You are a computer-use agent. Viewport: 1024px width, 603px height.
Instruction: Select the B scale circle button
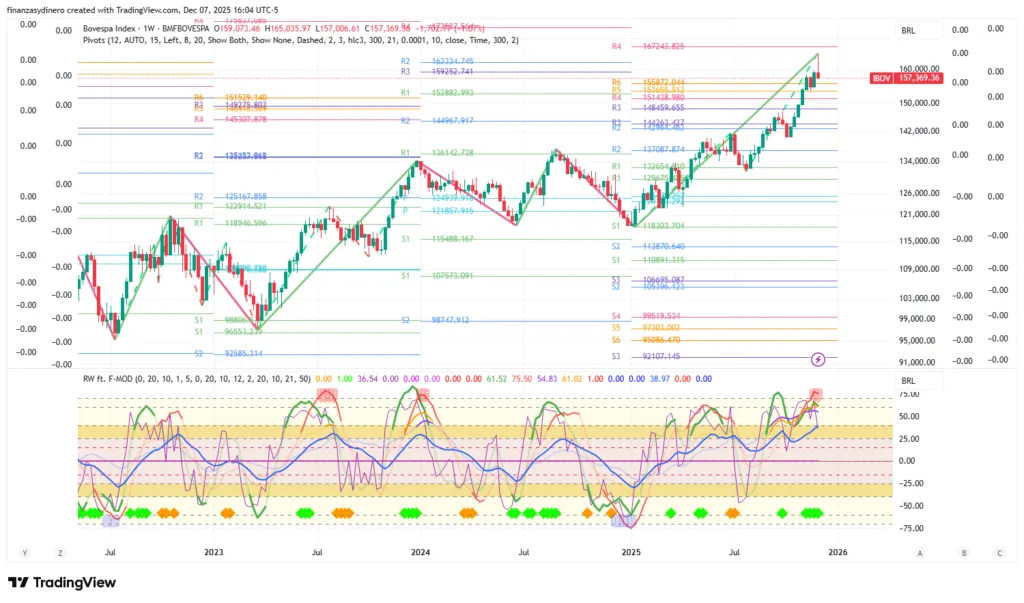pos(964,551)
